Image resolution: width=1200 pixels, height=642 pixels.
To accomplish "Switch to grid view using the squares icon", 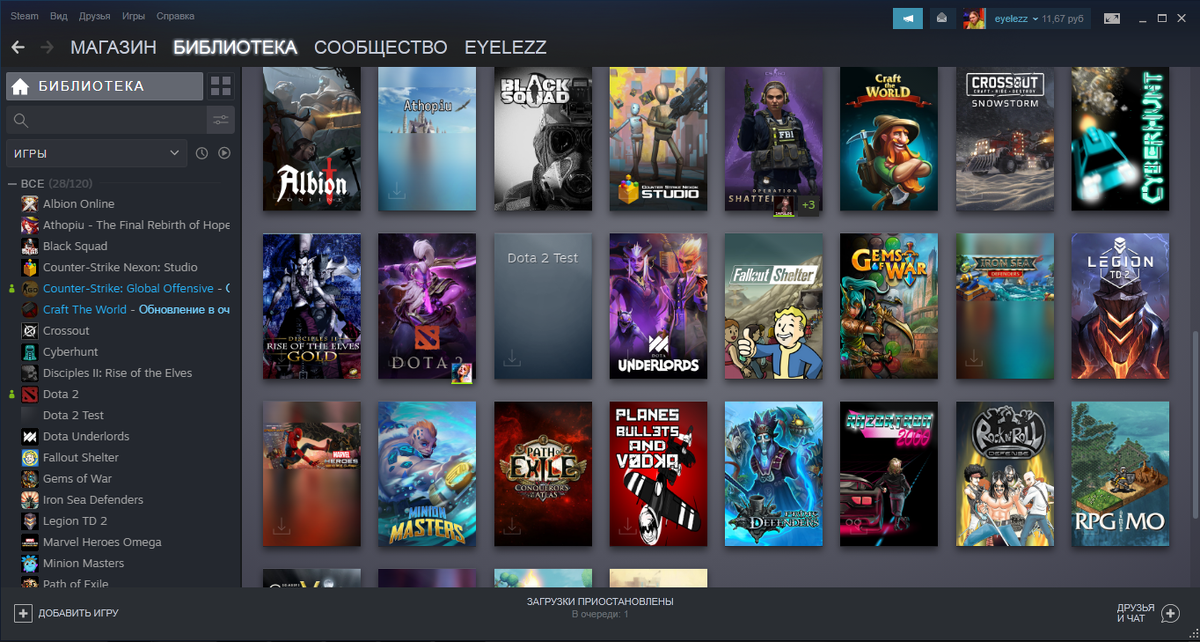I will tap(220, 86).
